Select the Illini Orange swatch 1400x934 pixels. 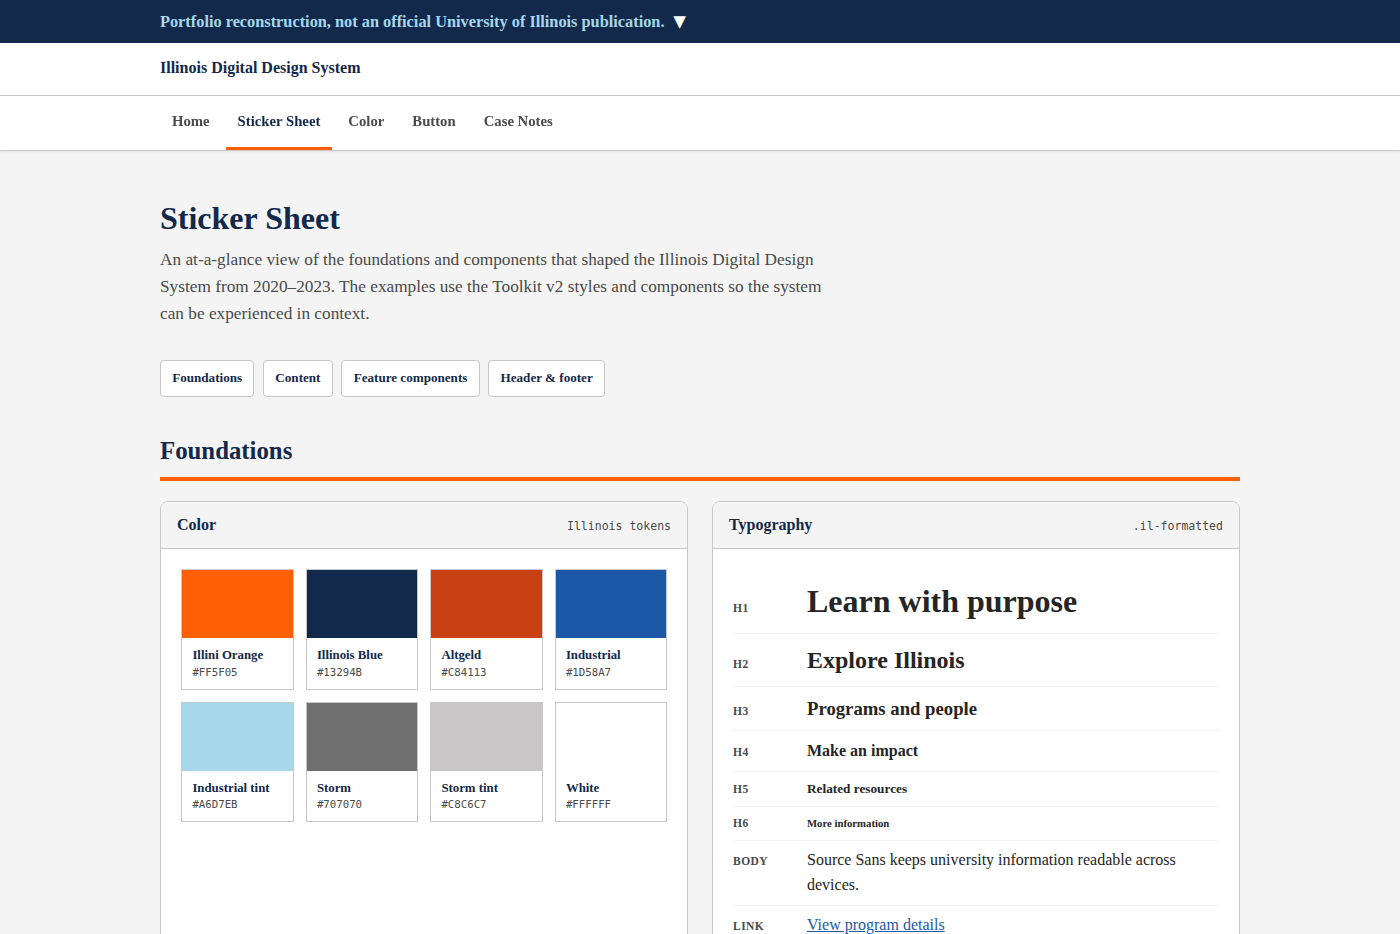tap(237, 629)
